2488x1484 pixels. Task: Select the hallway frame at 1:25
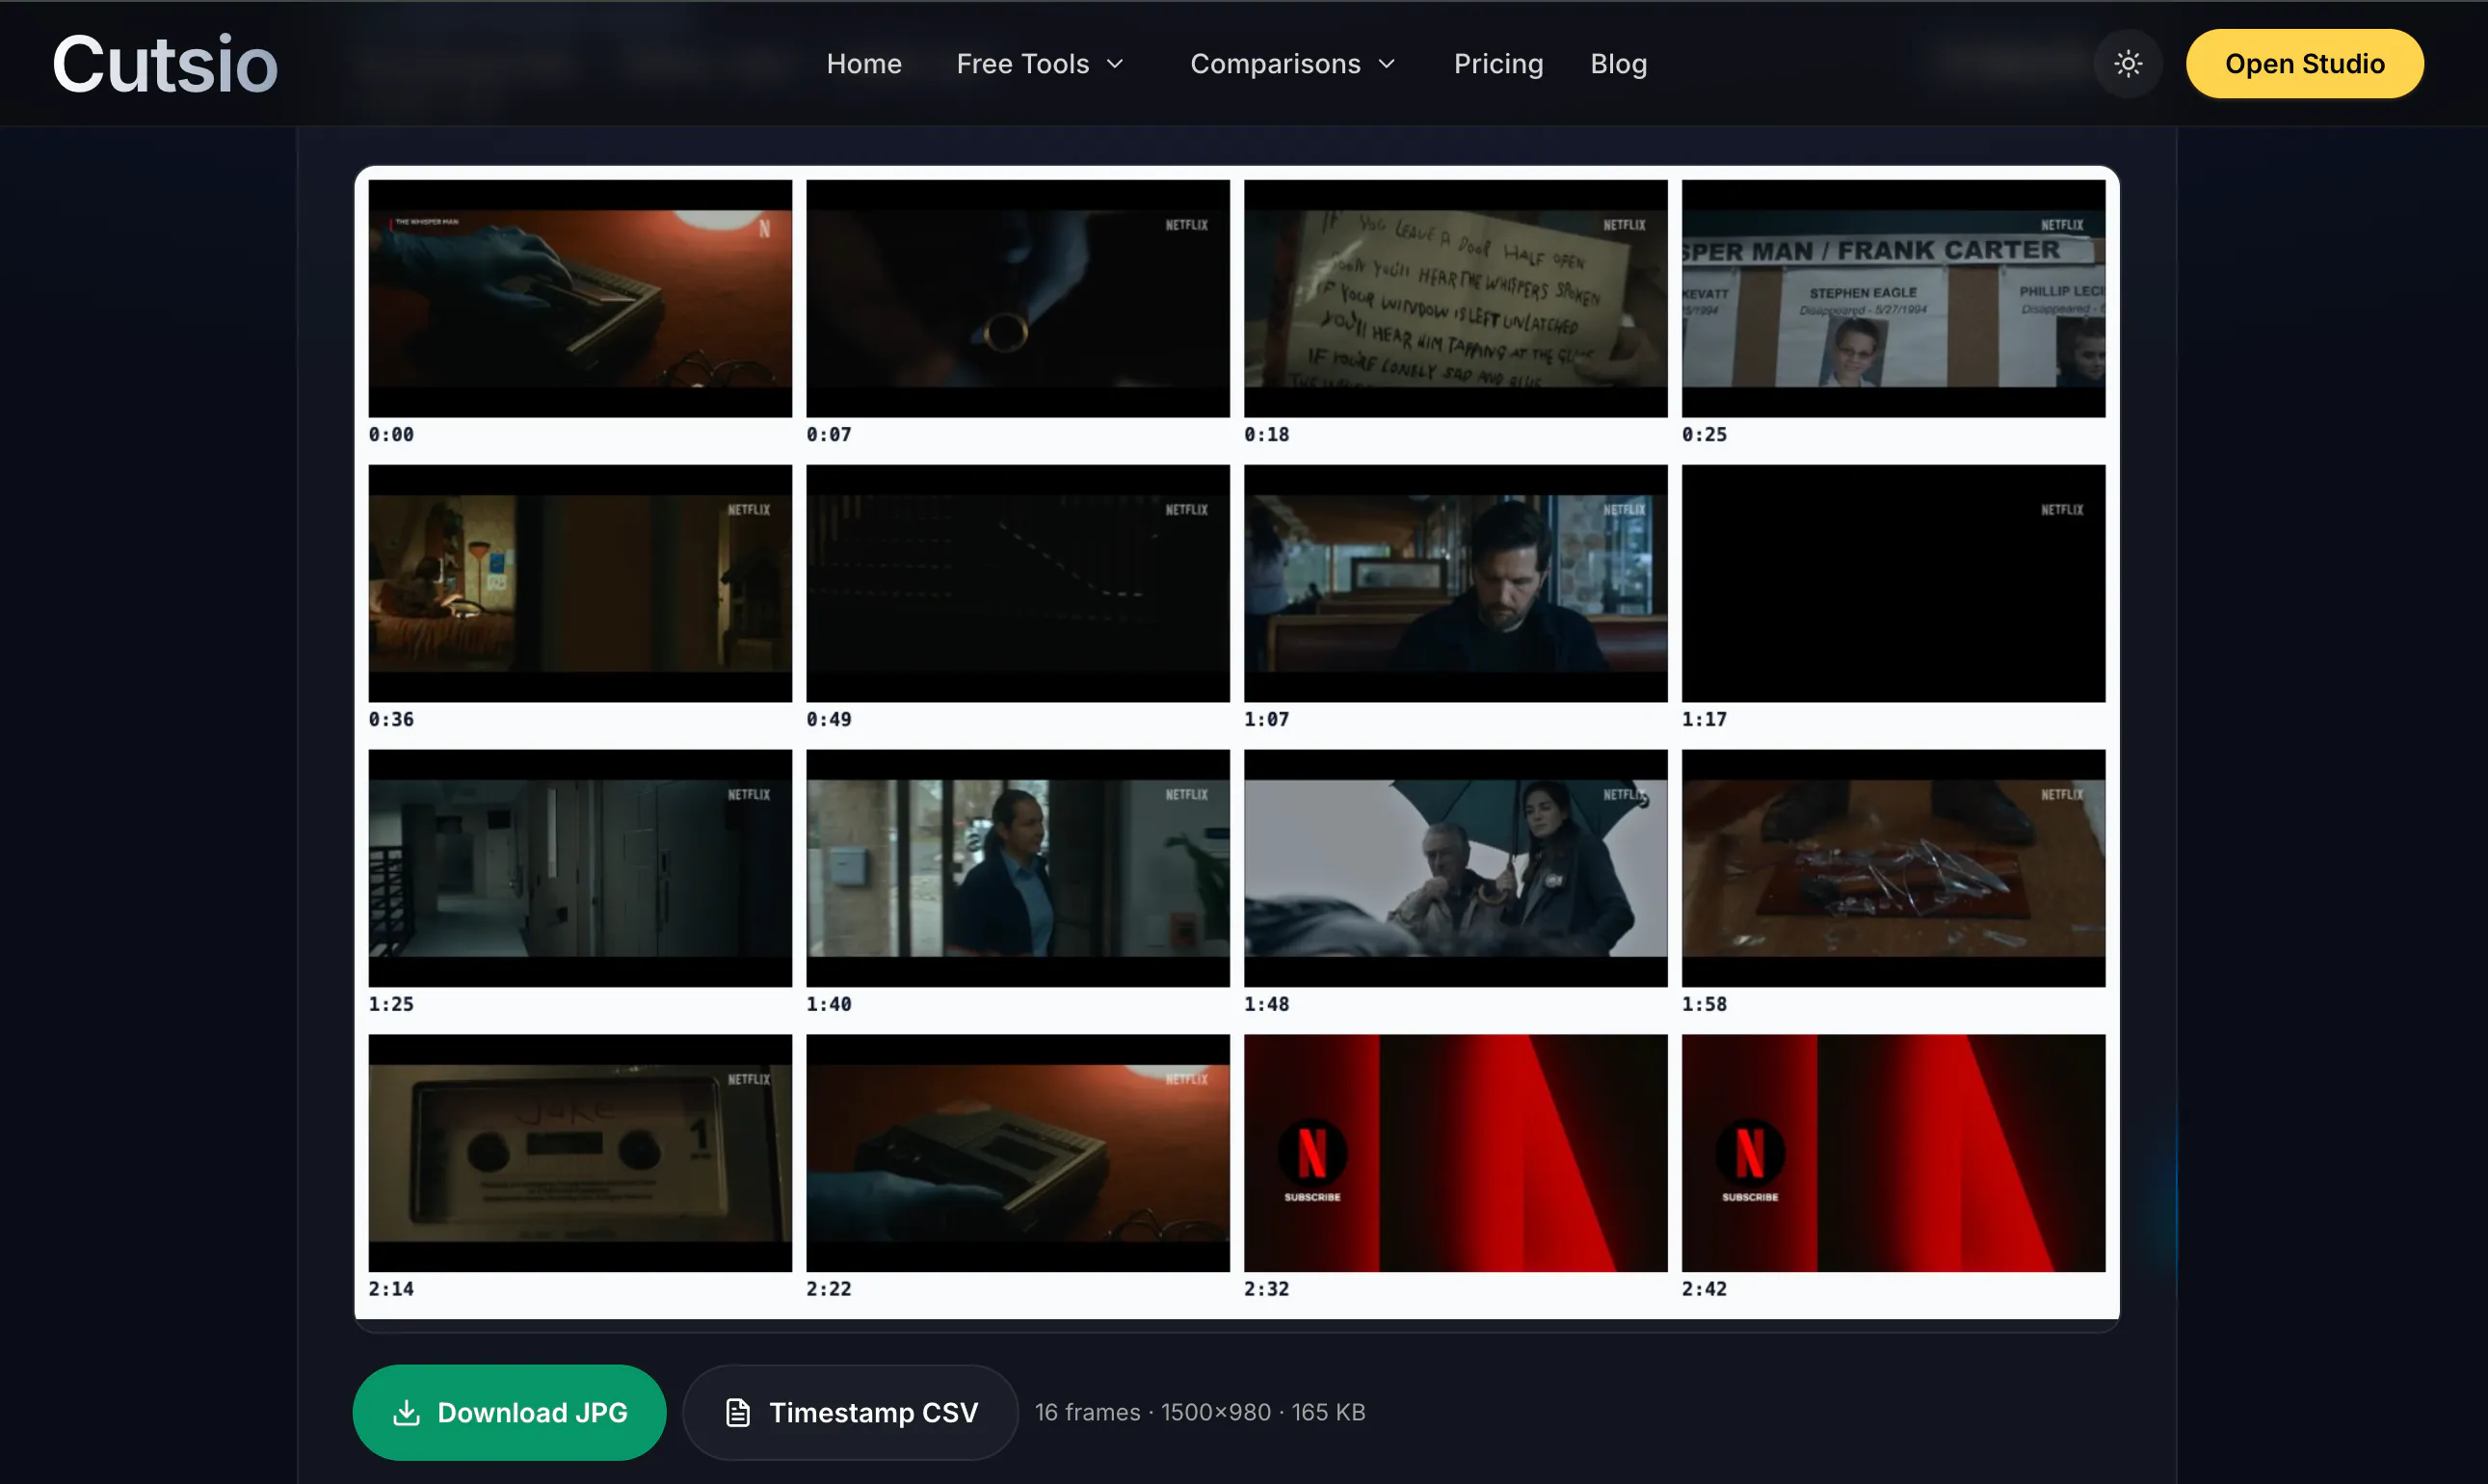pyautogui.click(x=580, y=868)
